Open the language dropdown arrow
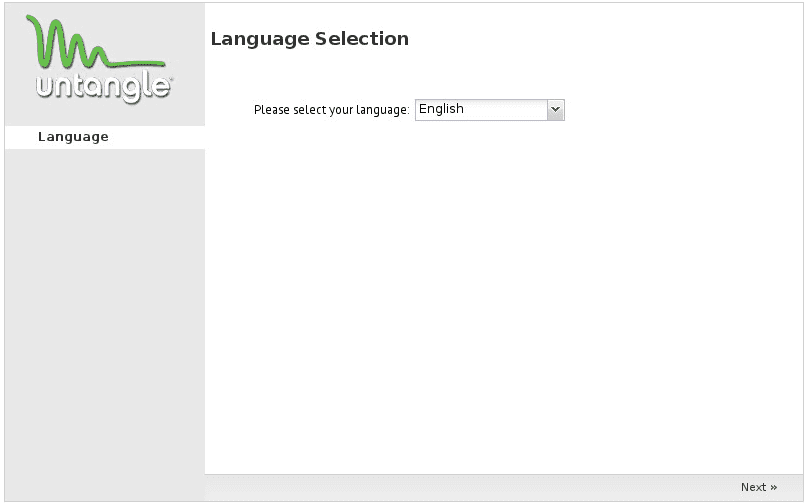Viewport: 804px width, 503px height. pyautogui.click(x=556, y=110)
